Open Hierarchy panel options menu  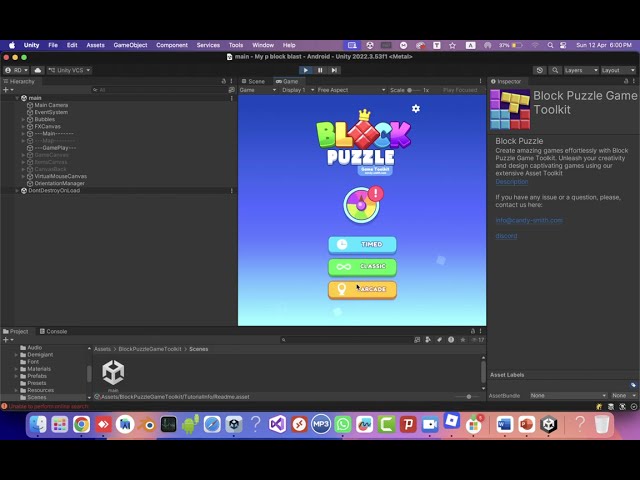point(231,81)
